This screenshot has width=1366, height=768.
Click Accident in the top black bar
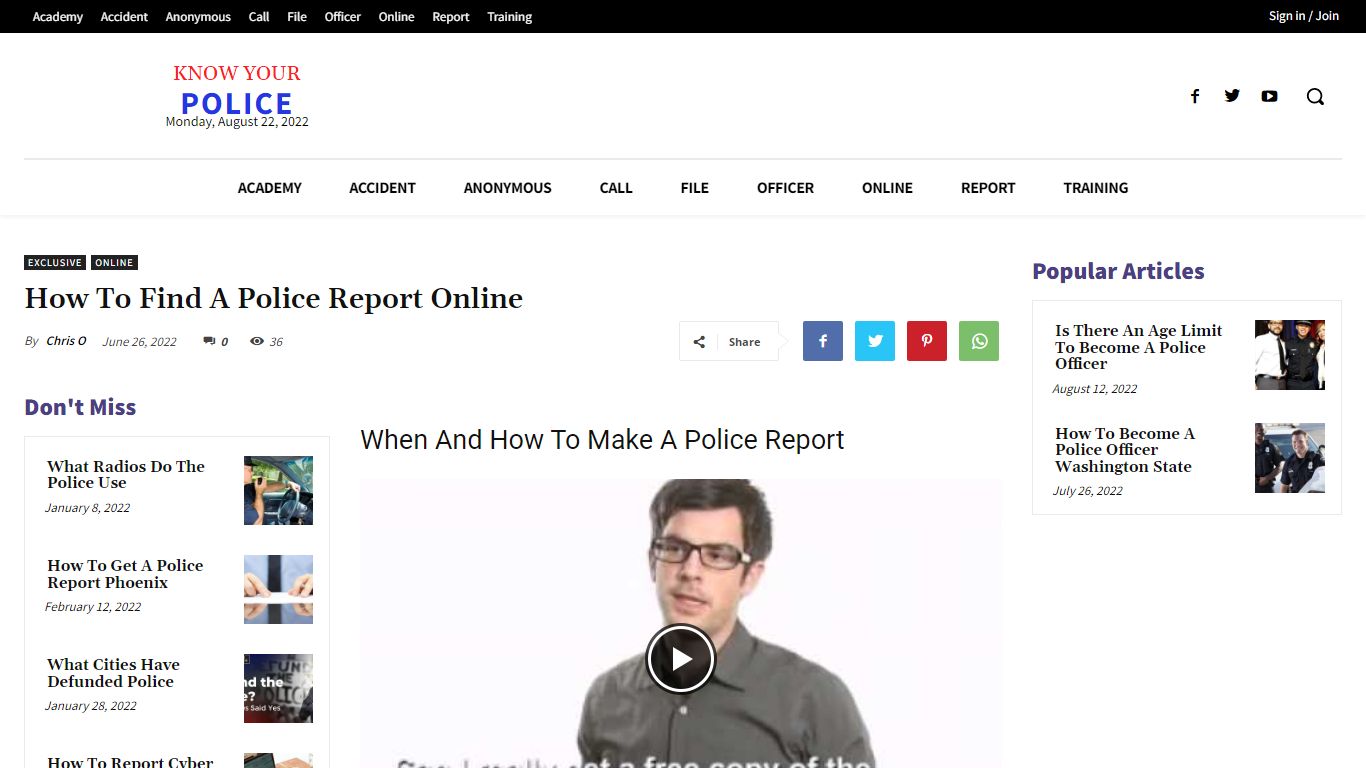click(124, 17)
